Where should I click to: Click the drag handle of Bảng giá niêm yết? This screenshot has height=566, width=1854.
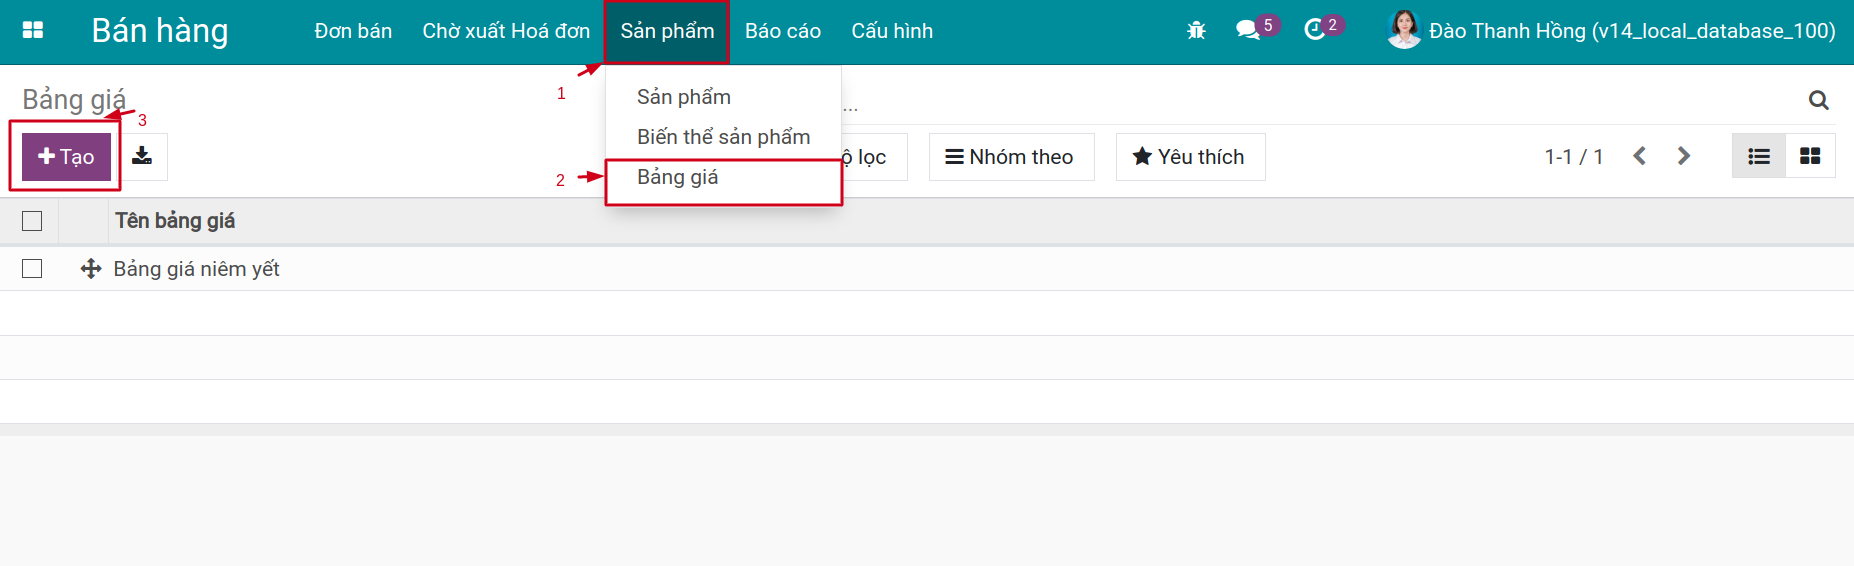pyautogui.click(x=91, y=269)
